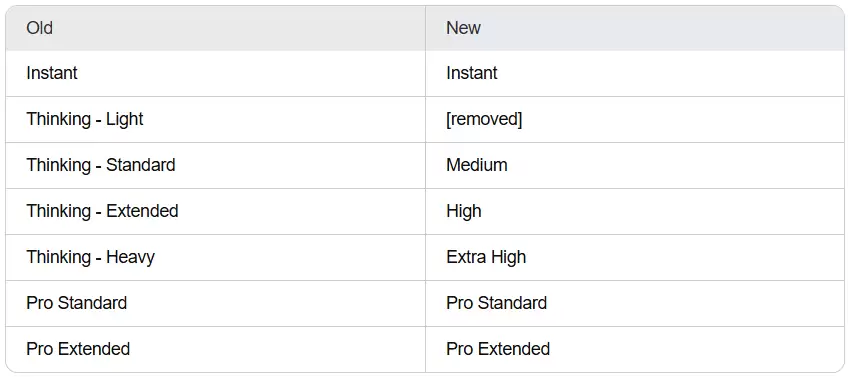Click the "Extra High" cell
The image size is (849, 377).
pyautogui.click(x=635, y=258)
